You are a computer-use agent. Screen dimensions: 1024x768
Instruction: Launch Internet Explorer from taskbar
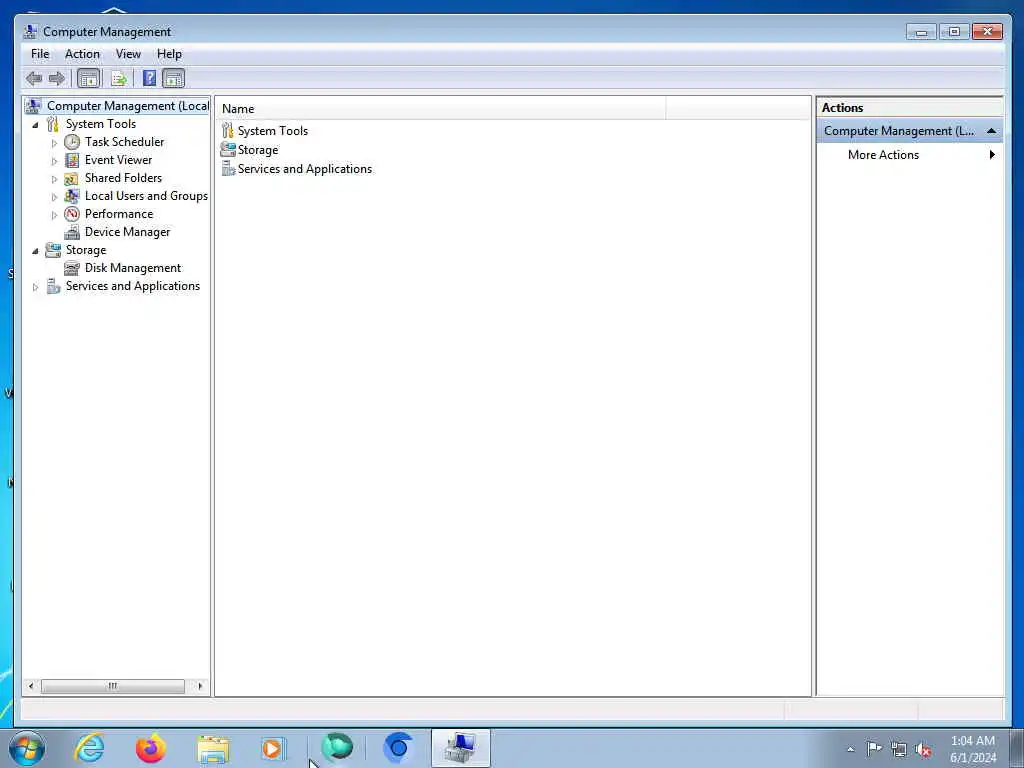(89, 748)
